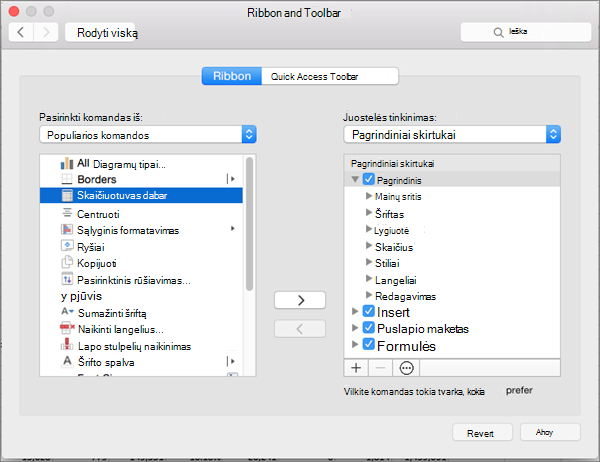The height and width of the screenshot is (462, 600).
Task: Select the Skaičiuotuvas dabar calculator icon
Action: [67, 195]
